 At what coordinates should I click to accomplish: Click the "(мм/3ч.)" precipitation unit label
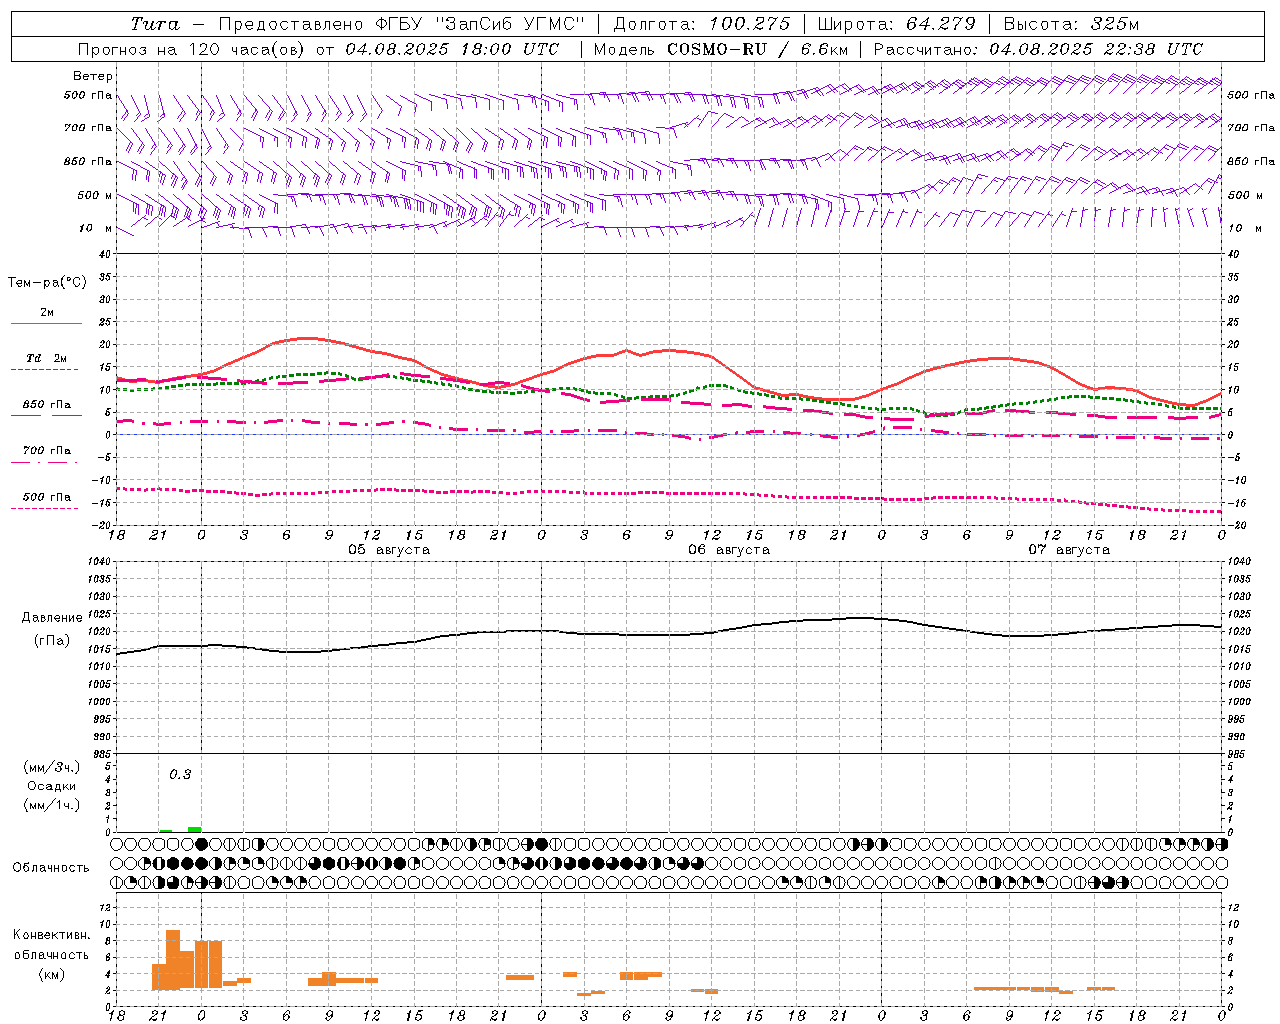(52, 767)
